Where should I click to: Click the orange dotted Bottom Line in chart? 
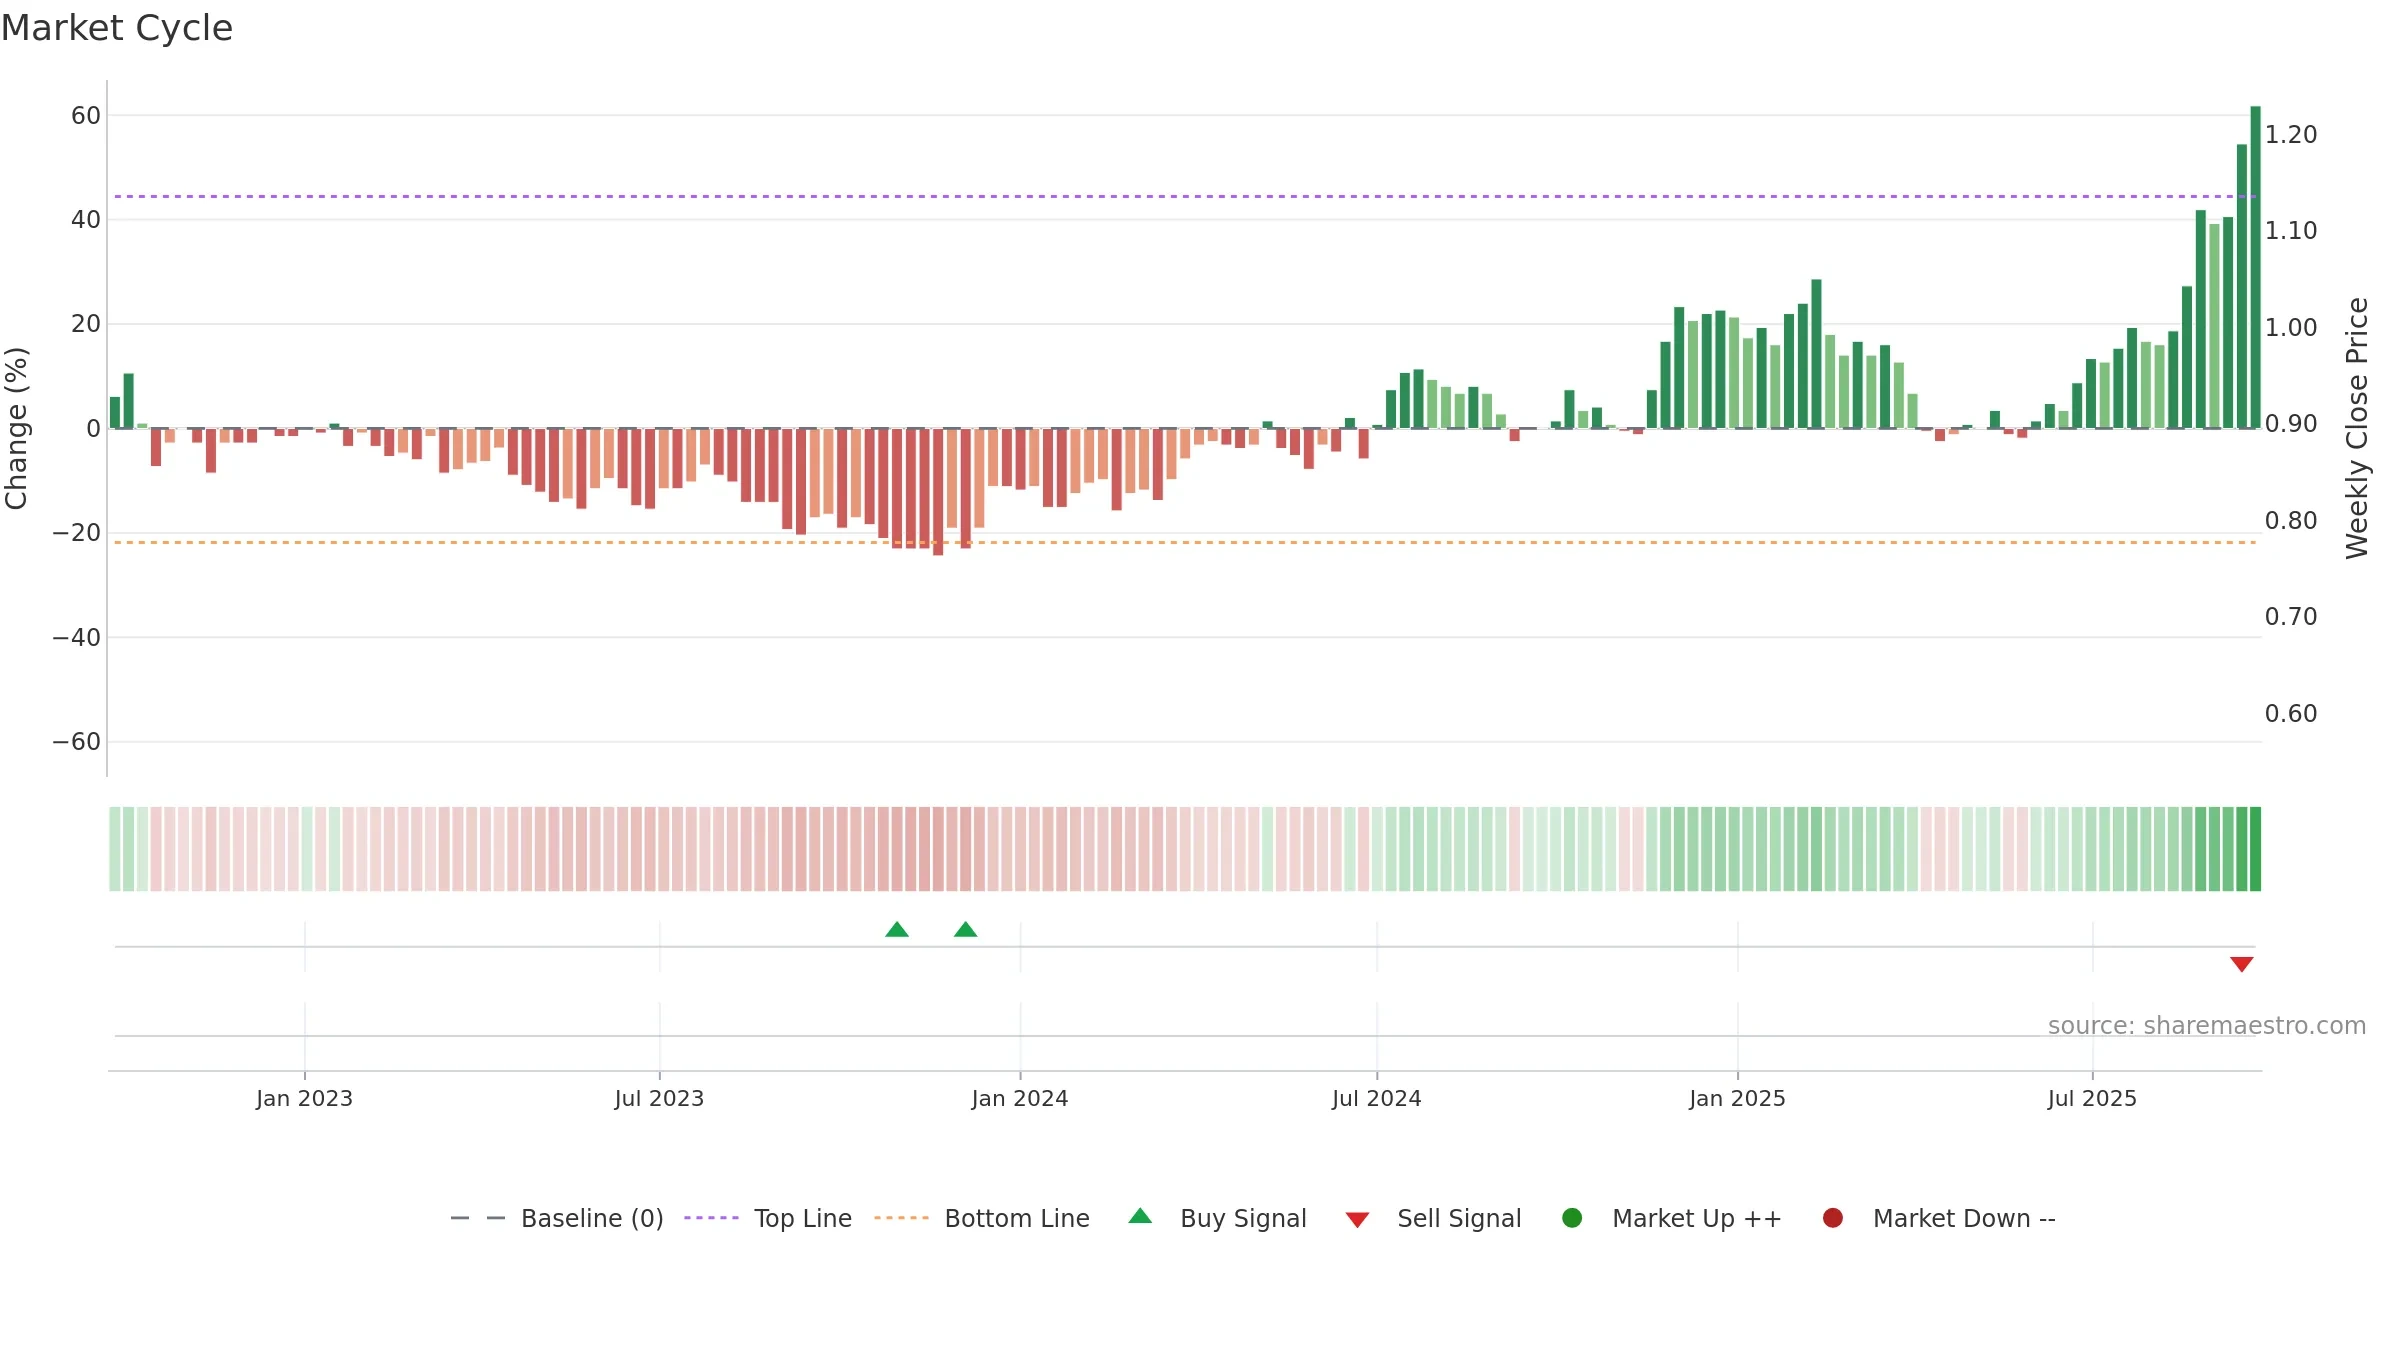1185,542
